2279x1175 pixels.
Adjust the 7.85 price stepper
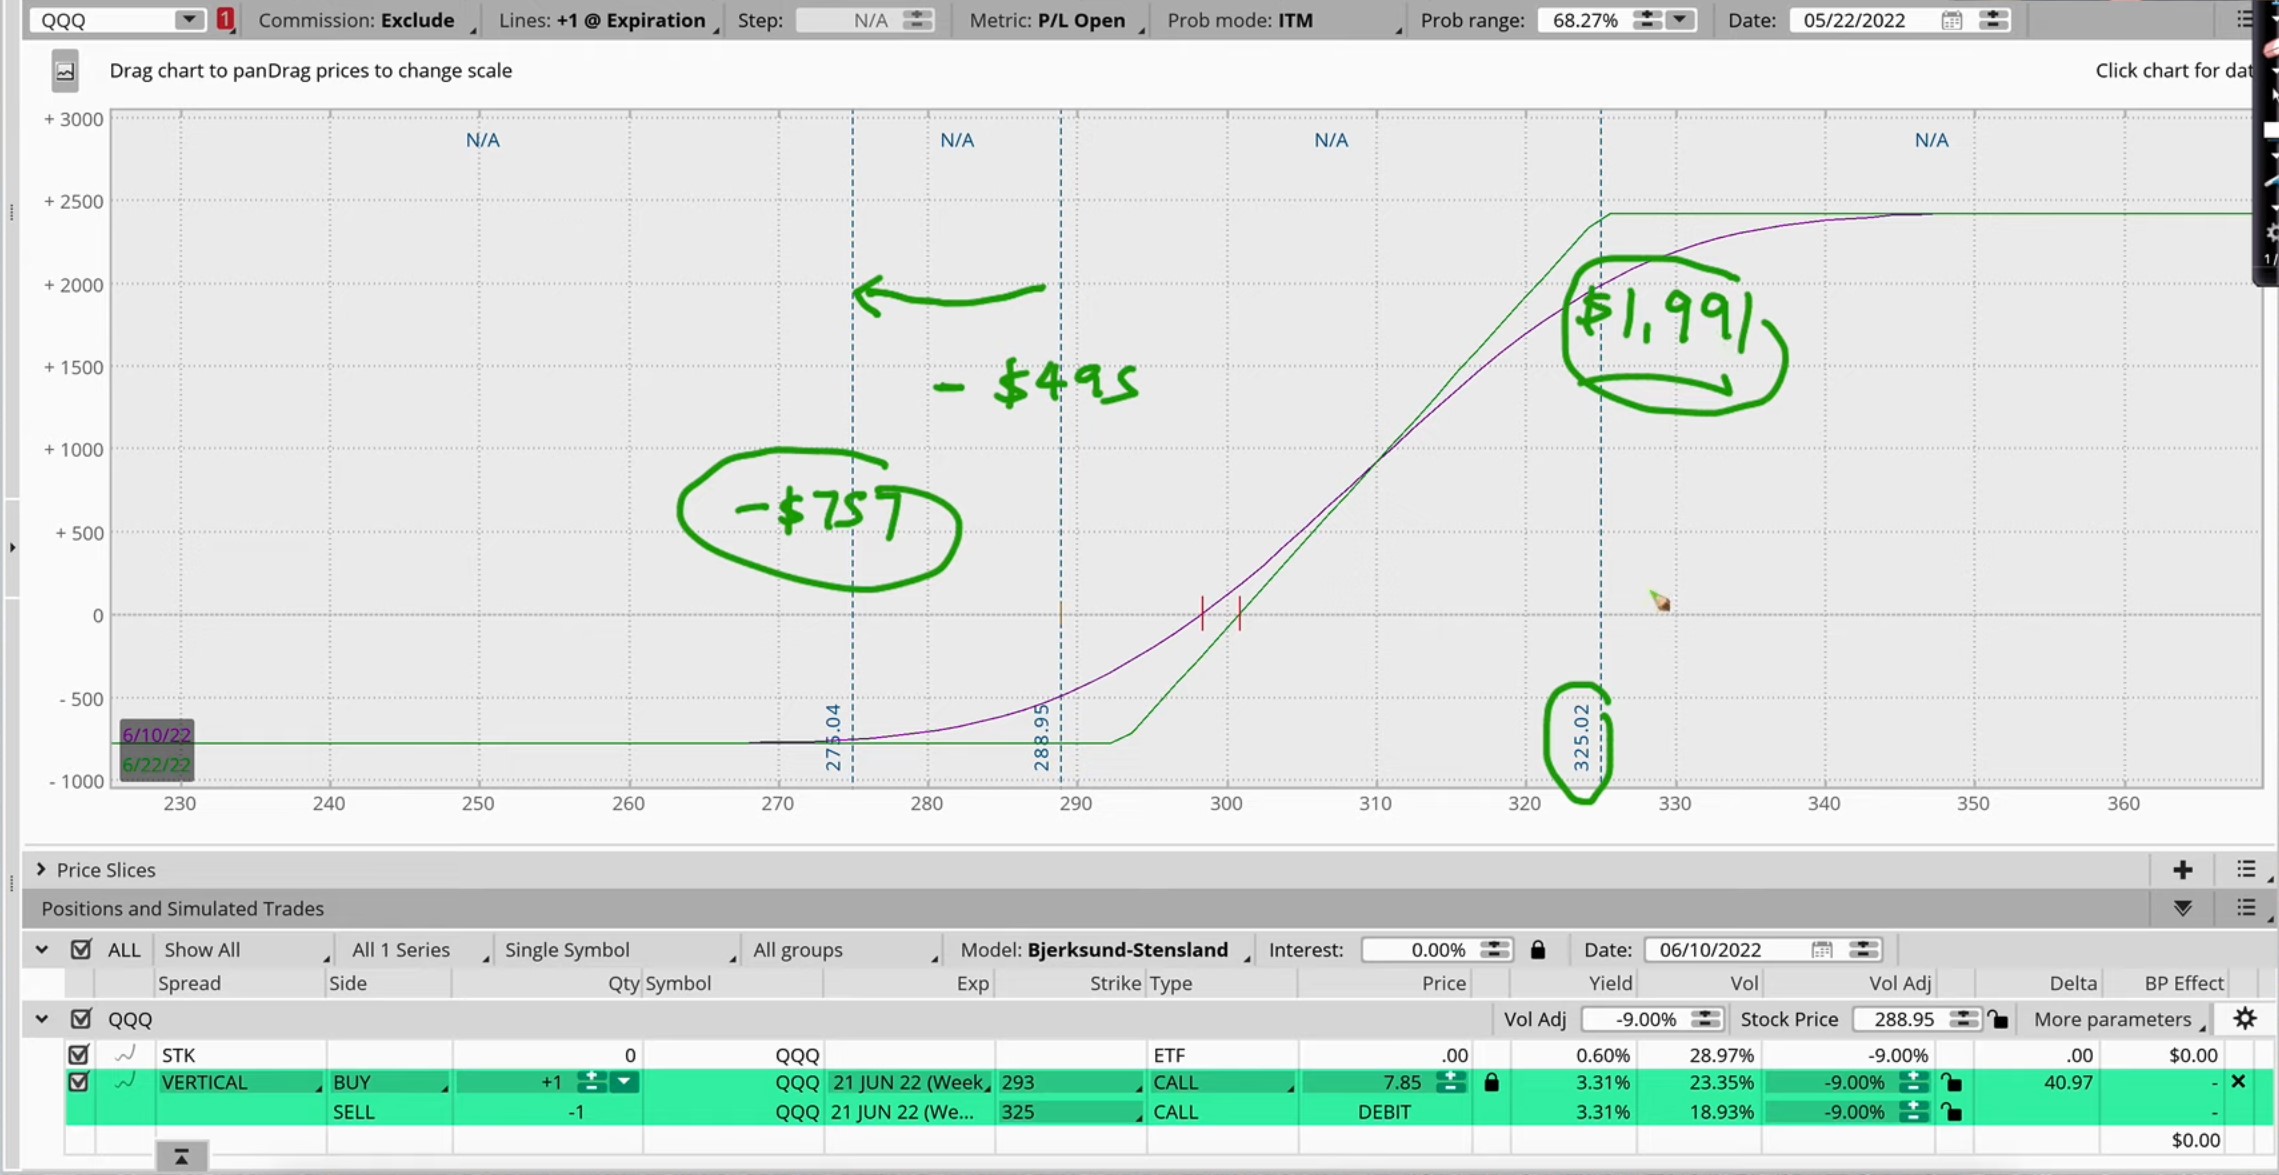pos(1451,1082)
